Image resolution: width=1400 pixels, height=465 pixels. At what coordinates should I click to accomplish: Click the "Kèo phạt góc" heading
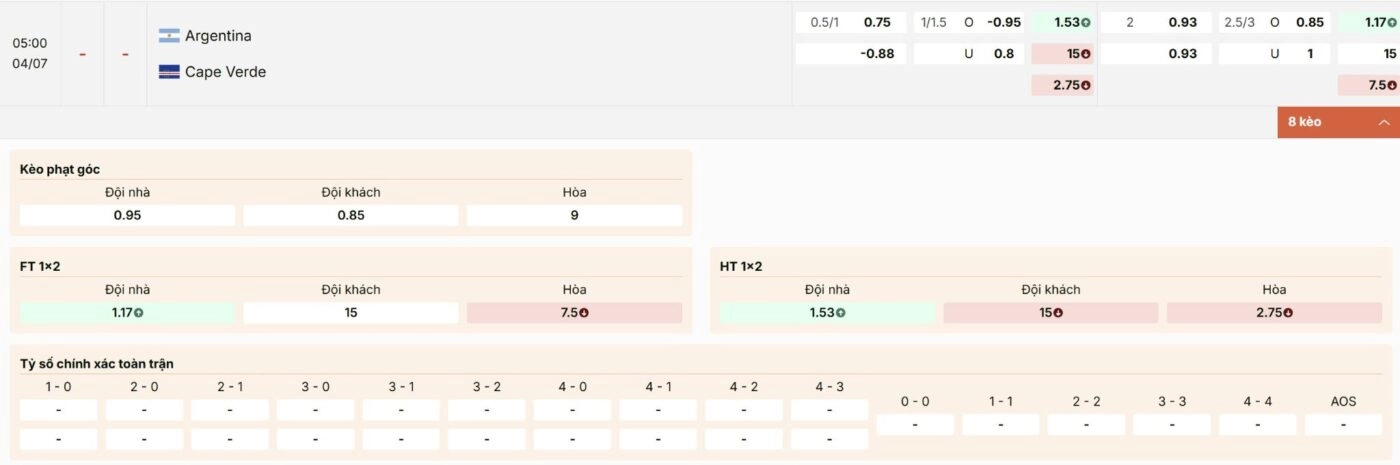point(60,170)
